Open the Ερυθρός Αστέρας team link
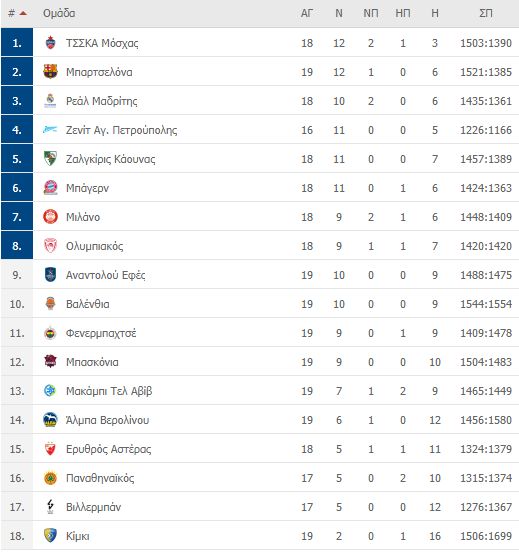The image size is (519, 556). (108, 449)
